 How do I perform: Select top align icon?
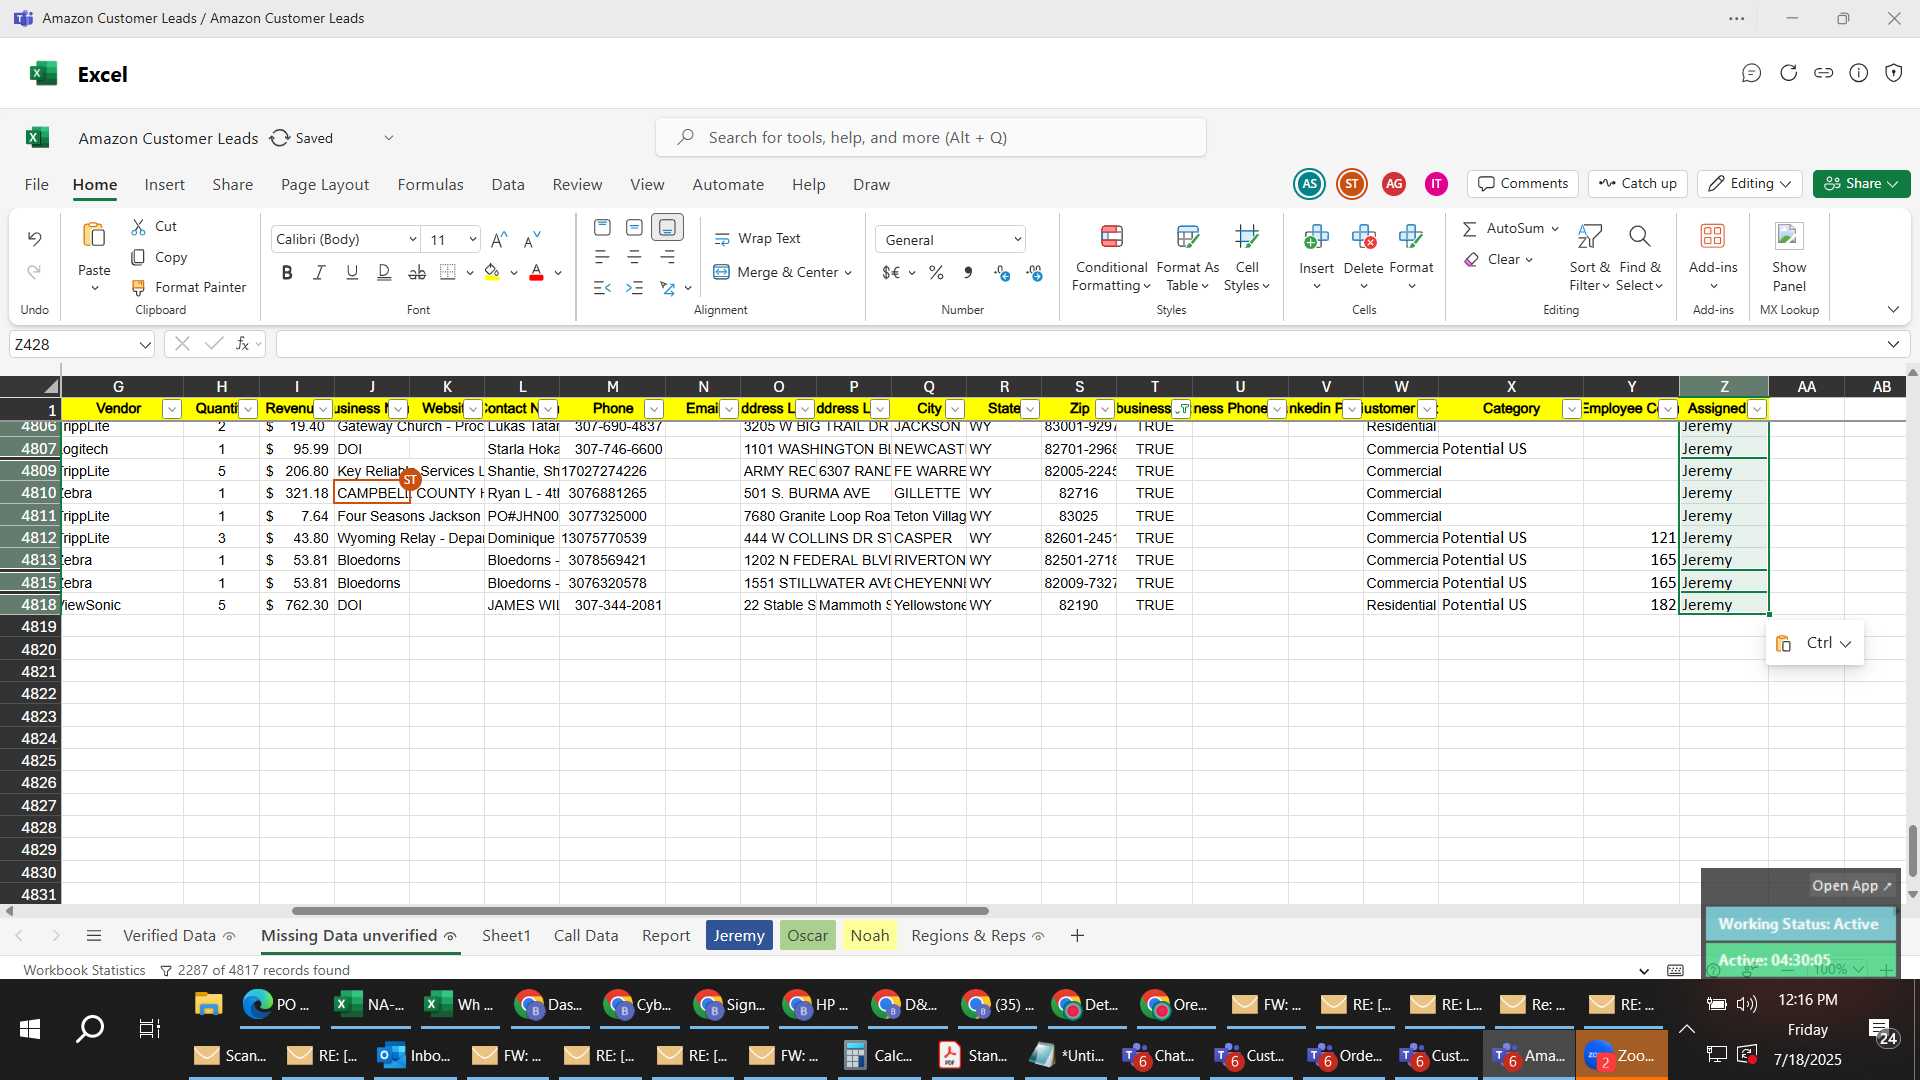(602, 228)
